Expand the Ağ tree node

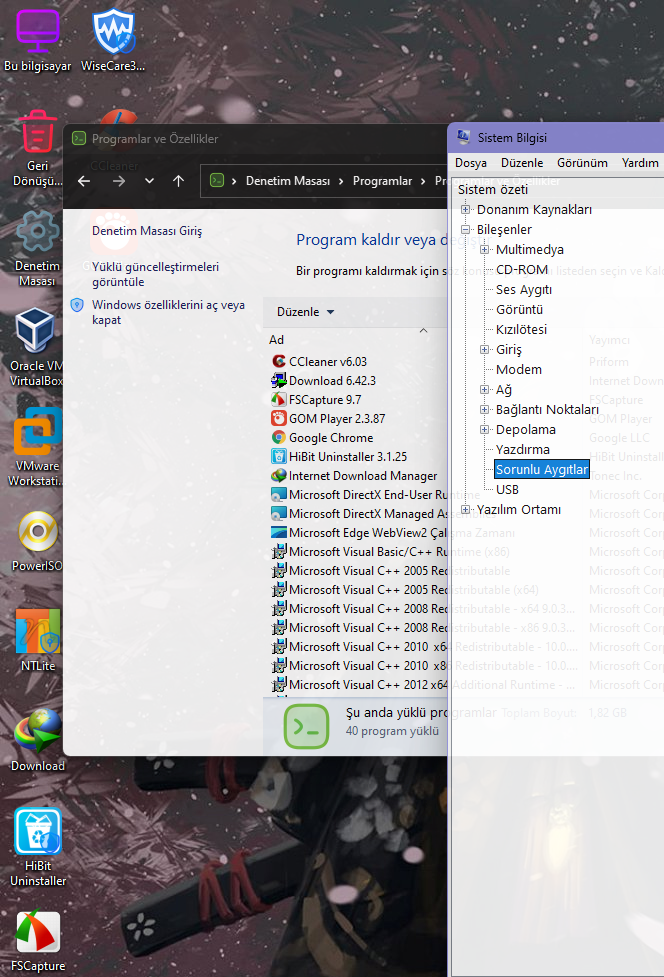click(x=485, y=389)
